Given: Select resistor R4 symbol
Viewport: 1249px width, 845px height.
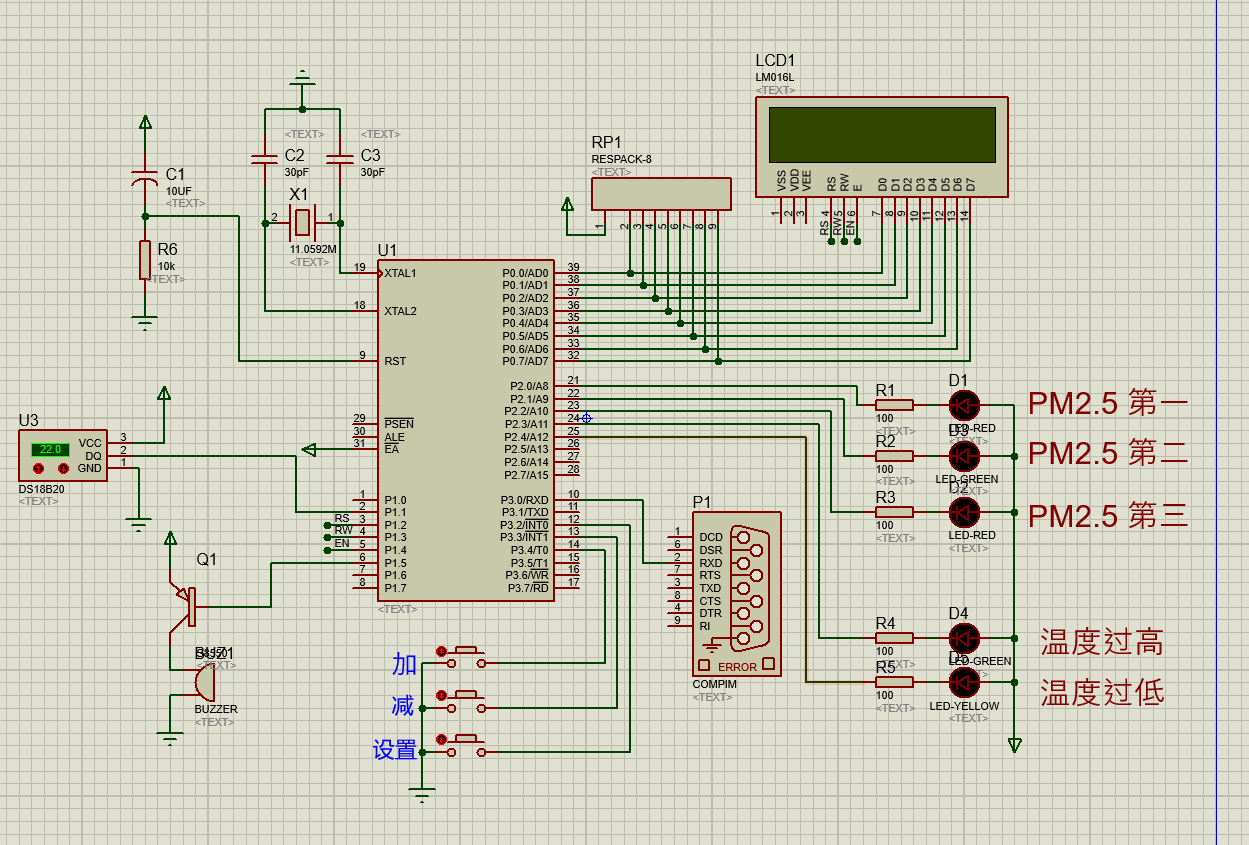Looking at the screenshot, I should [x=894, y=637].
